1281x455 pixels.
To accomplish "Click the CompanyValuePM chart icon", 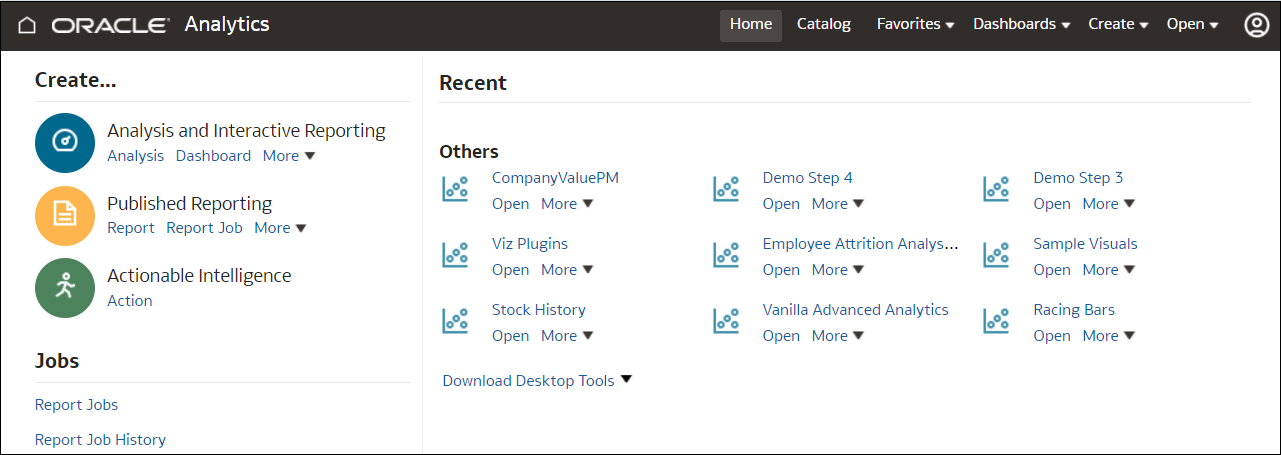I will coord(456,189).
